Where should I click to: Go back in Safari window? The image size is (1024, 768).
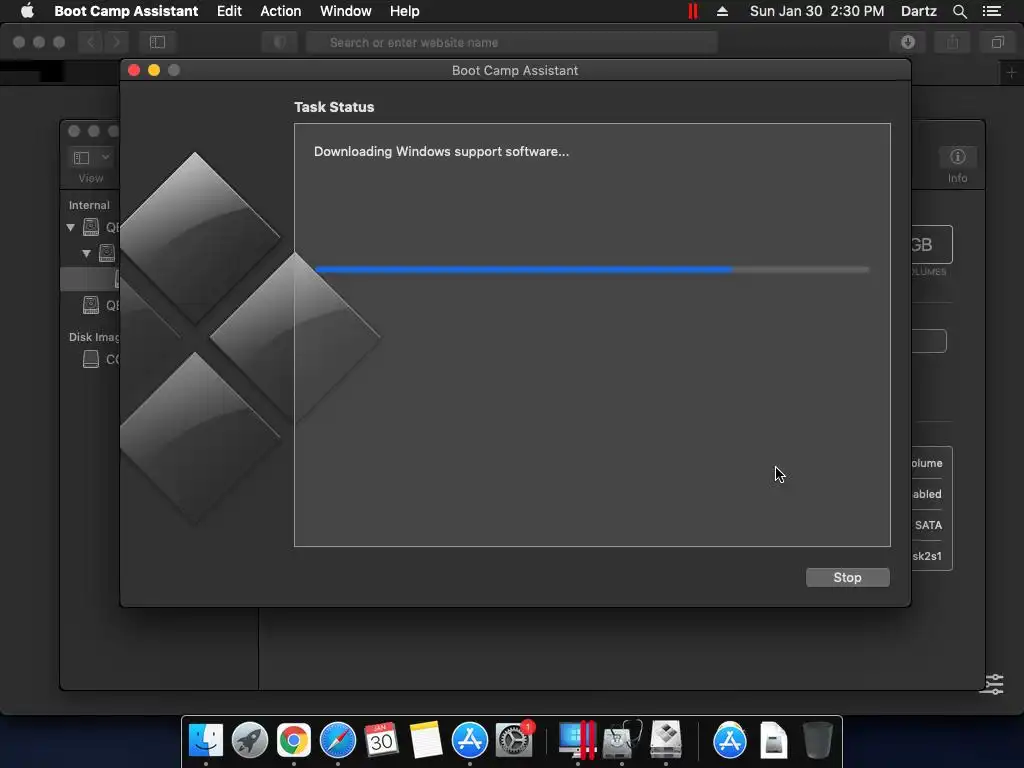(91, 42)
